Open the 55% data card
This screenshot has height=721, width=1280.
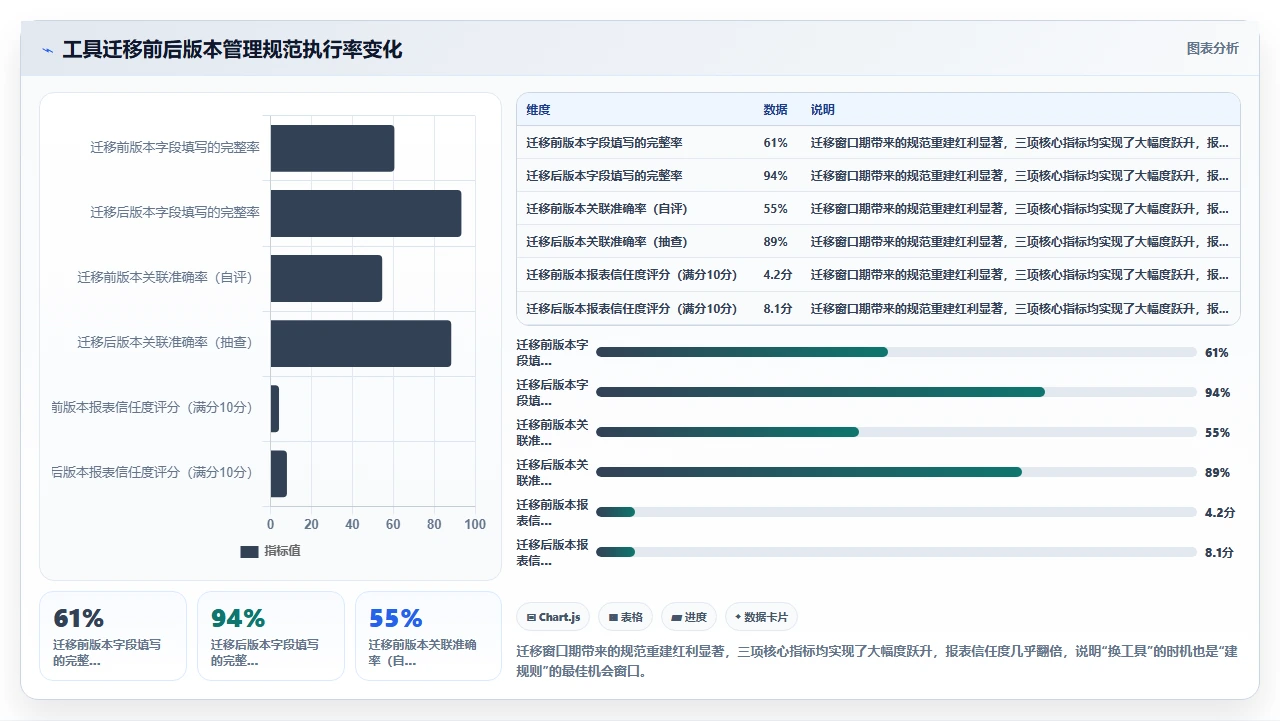[x=428, y=636]
